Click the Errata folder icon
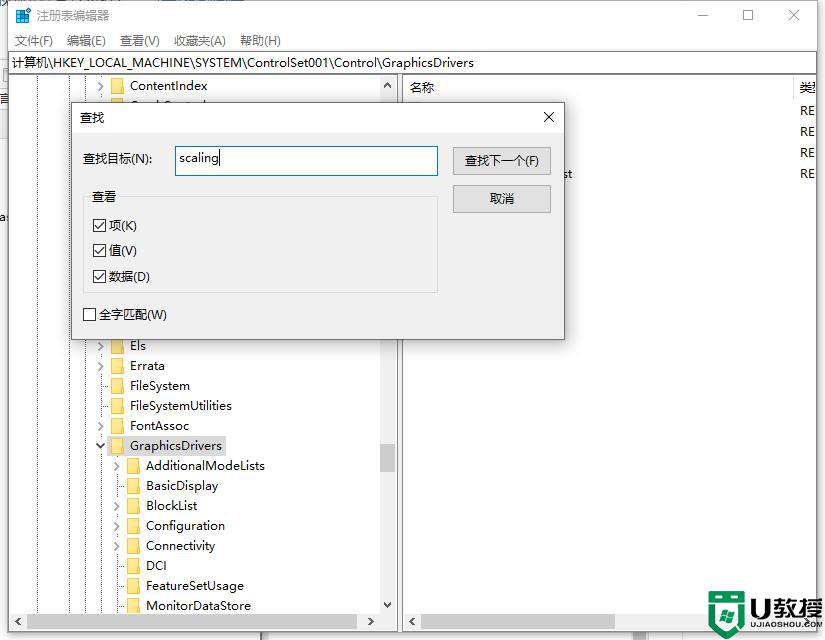Image resolution: width=825 pixels, height=640 pixels. (117, 366)
